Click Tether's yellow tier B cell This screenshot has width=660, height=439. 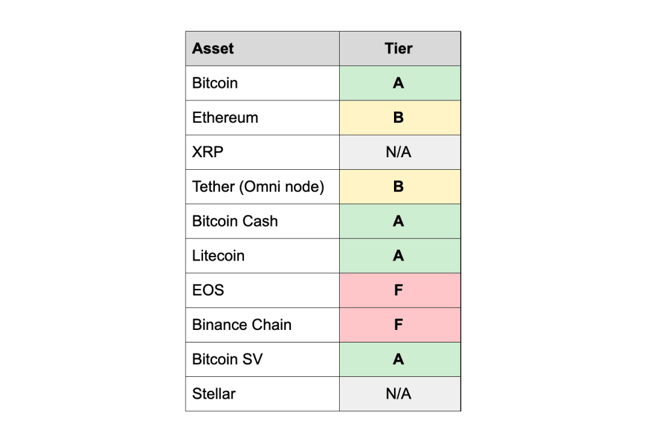tap(400, 186)
